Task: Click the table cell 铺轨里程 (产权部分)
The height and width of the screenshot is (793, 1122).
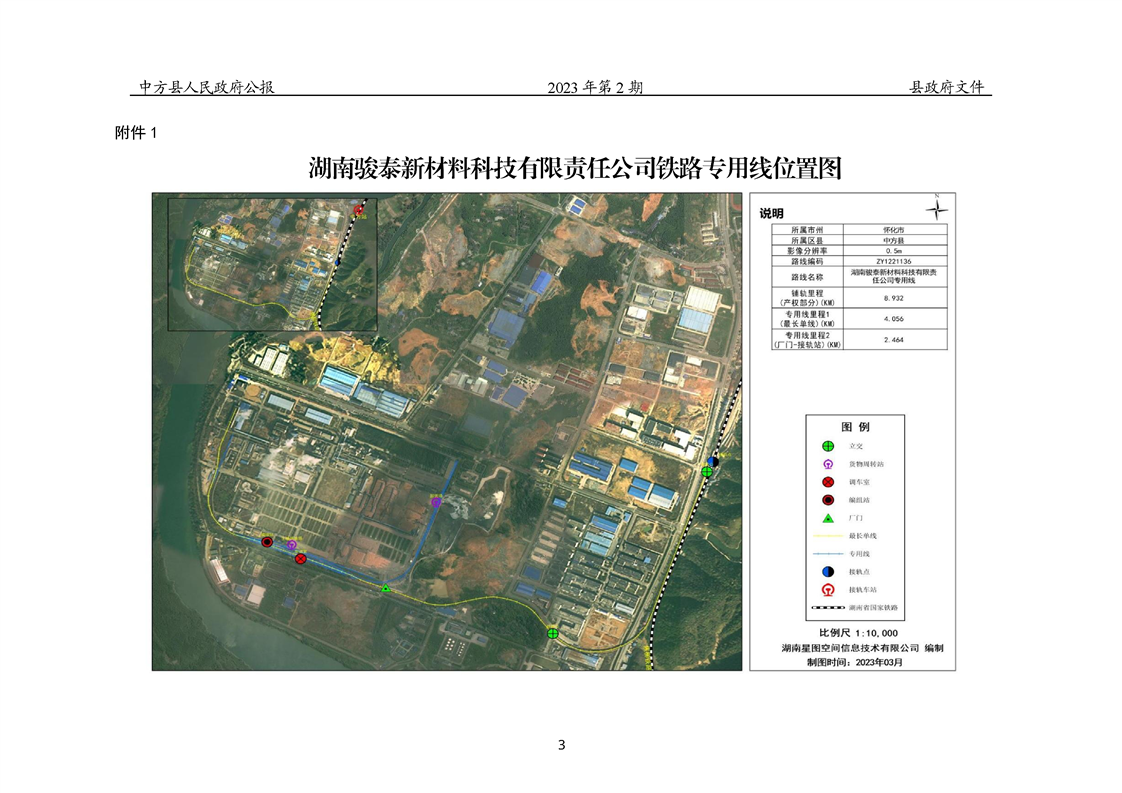Action: [x=807, y=298]
